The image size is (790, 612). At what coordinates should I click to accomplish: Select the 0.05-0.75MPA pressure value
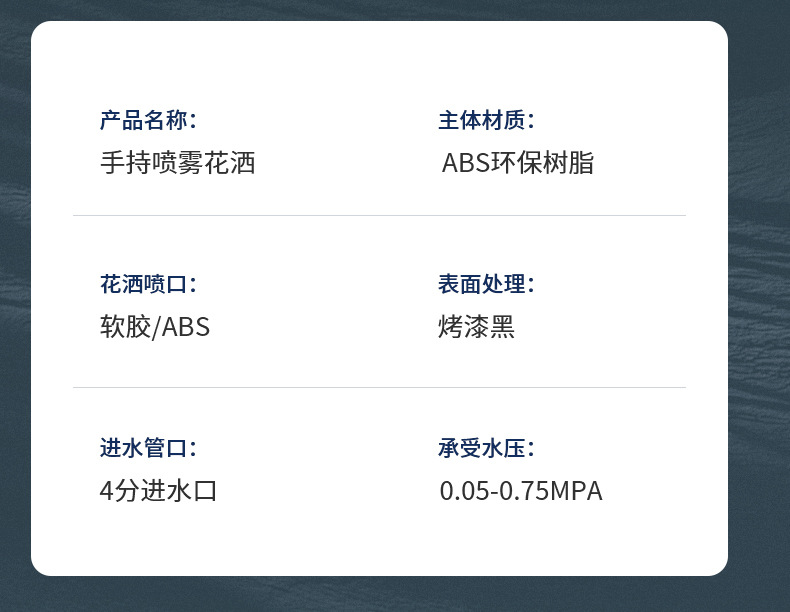coord(521,491)
